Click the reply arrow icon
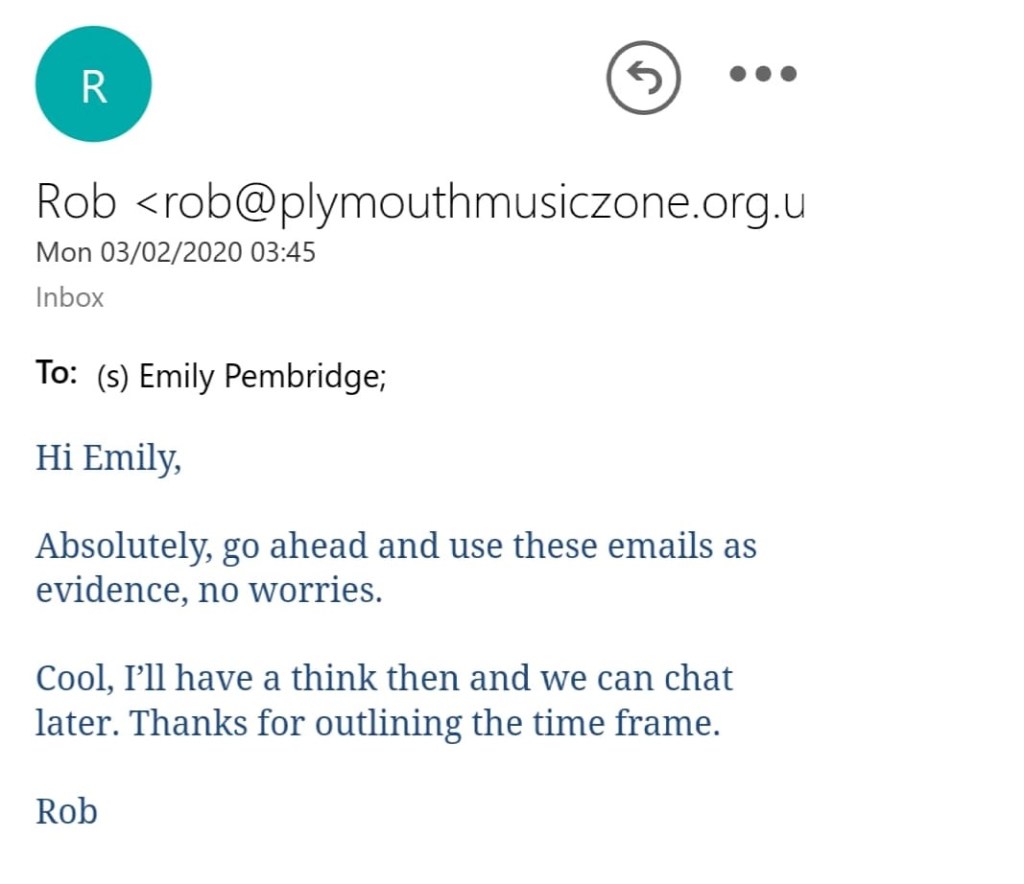This screenshot has width=1024, height=884. point(643,77)
